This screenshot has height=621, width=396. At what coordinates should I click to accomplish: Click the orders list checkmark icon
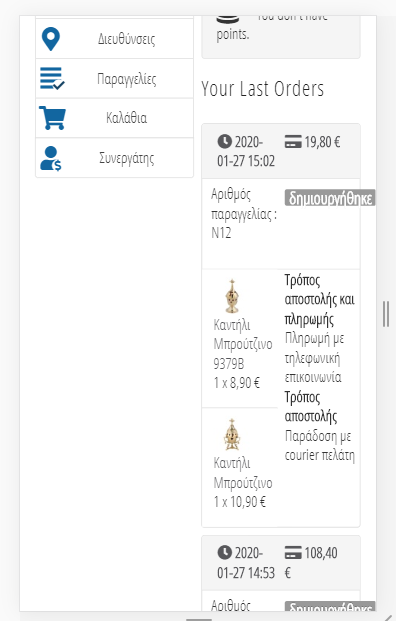(x=52, y=78)
